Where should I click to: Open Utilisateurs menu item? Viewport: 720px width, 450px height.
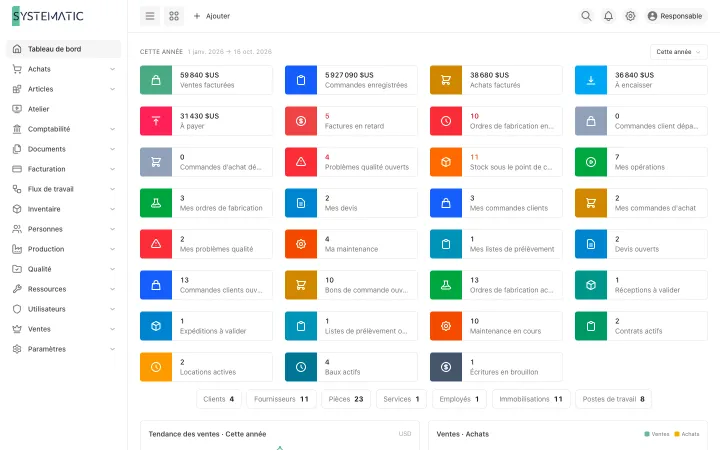click(63, 309)
